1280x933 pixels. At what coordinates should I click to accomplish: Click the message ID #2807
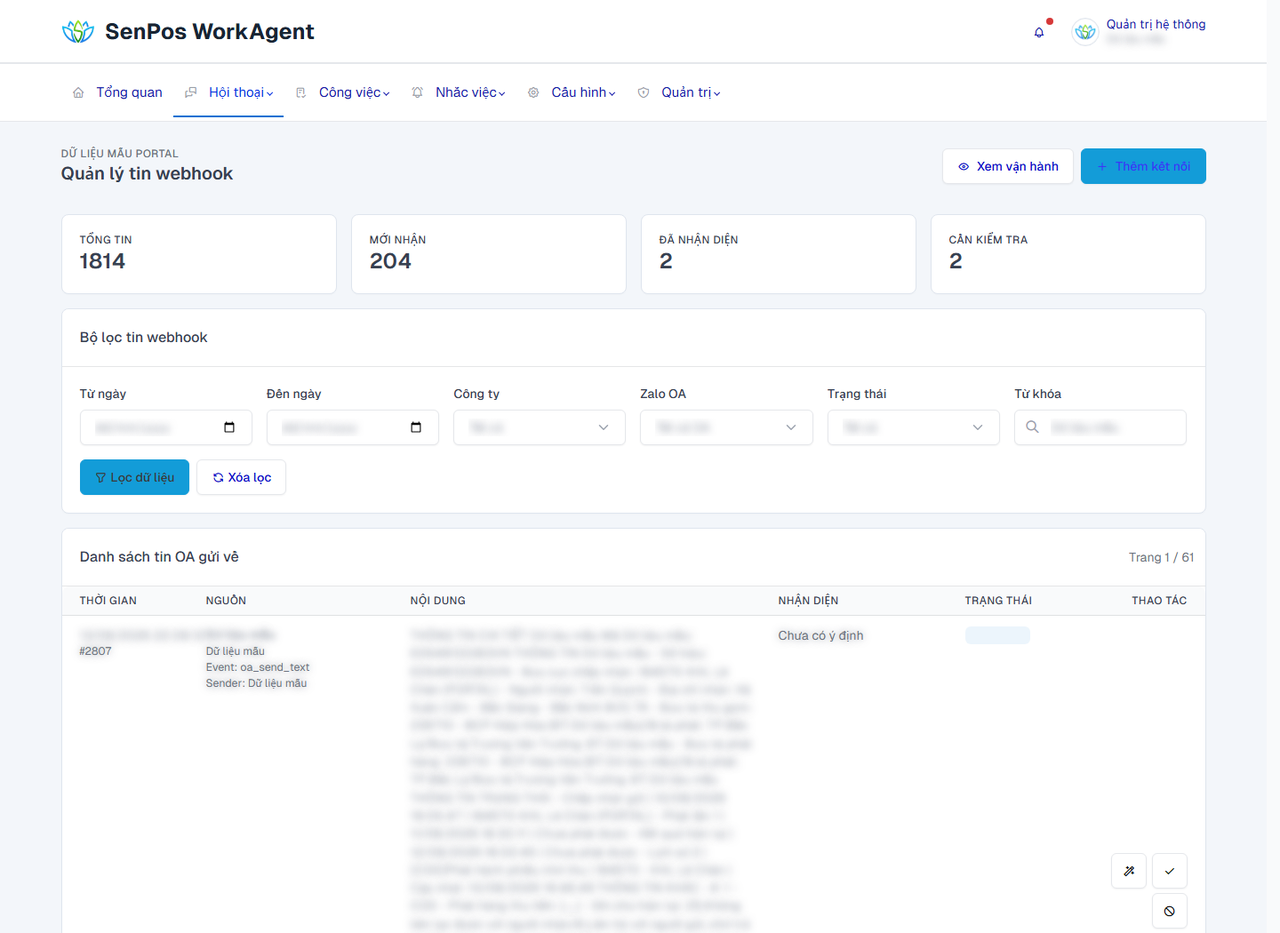point(96,651)
